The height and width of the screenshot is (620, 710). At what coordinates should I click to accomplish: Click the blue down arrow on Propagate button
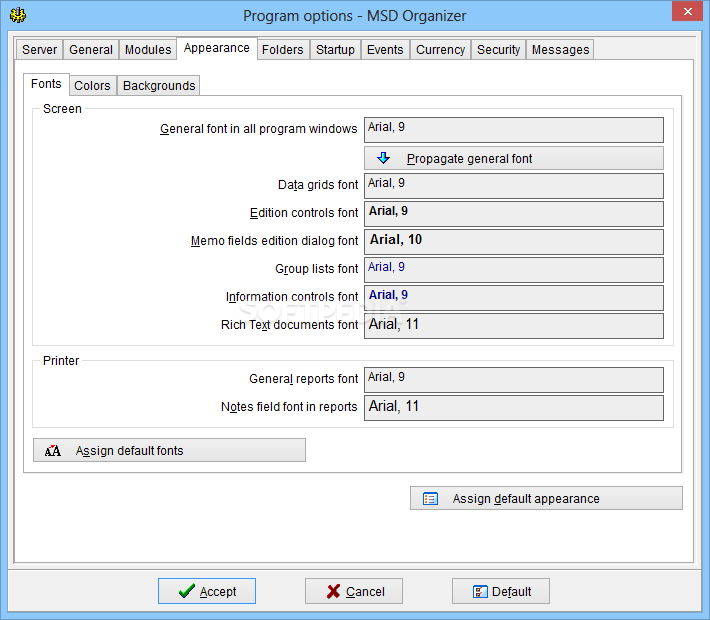[384, 158]
